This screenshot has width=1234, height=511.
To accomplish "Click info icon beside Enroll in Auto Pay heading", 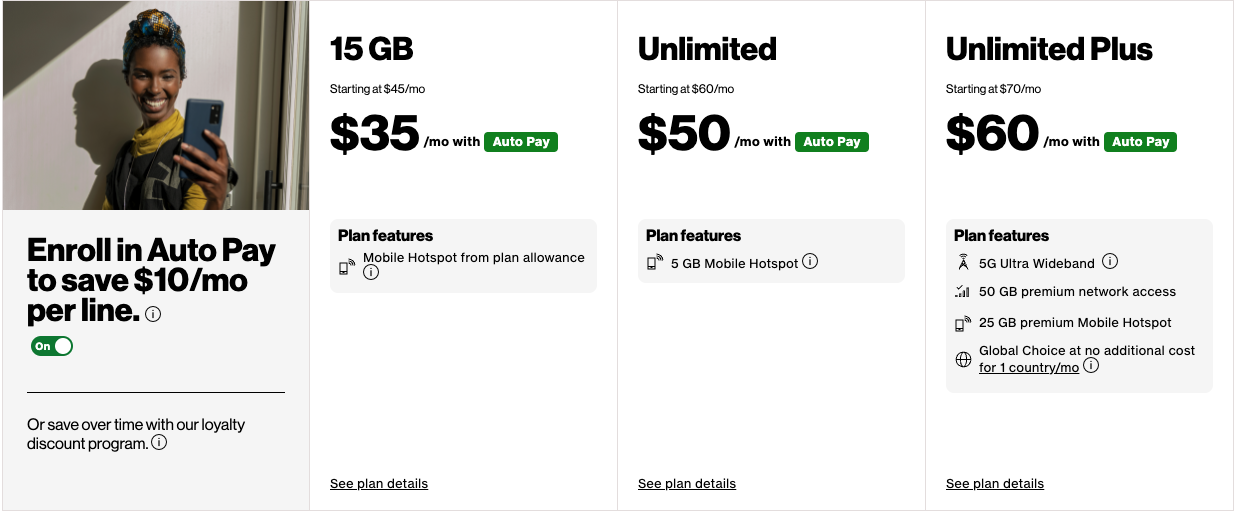I will click(153, 314).
